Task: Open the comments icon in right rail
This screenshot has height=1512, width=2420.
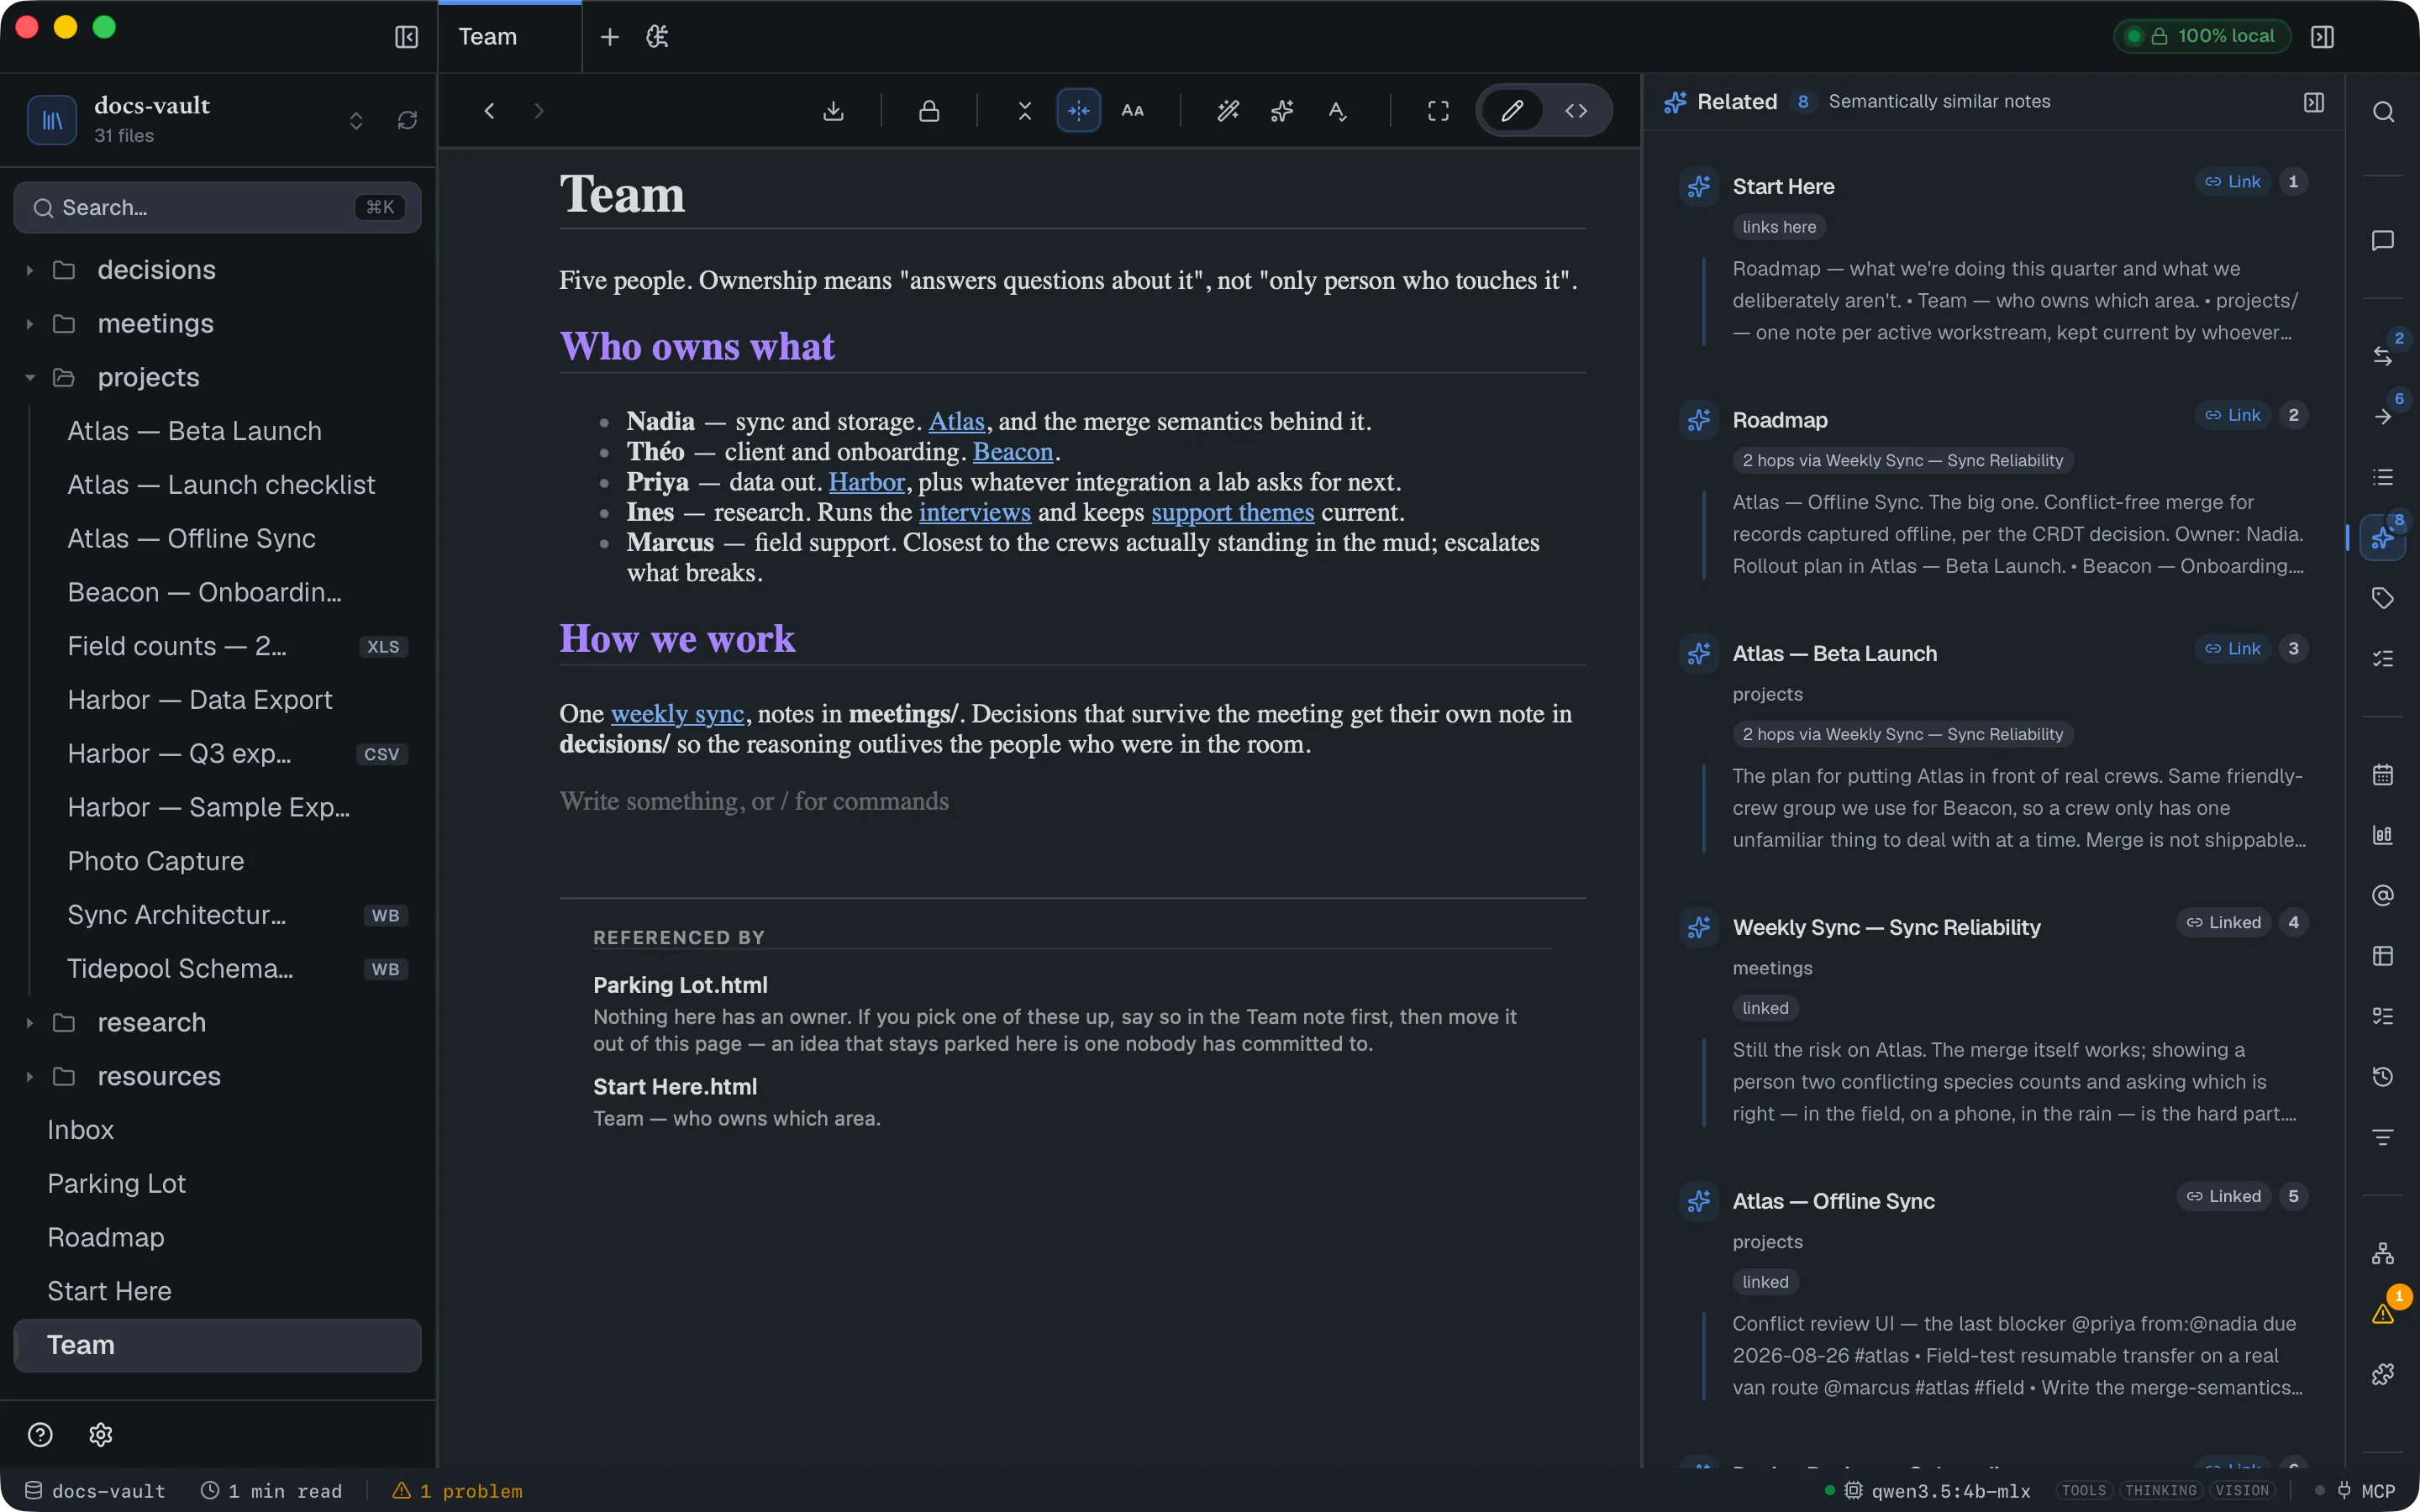Action: pyautogui.click(x=2383, y=241)
